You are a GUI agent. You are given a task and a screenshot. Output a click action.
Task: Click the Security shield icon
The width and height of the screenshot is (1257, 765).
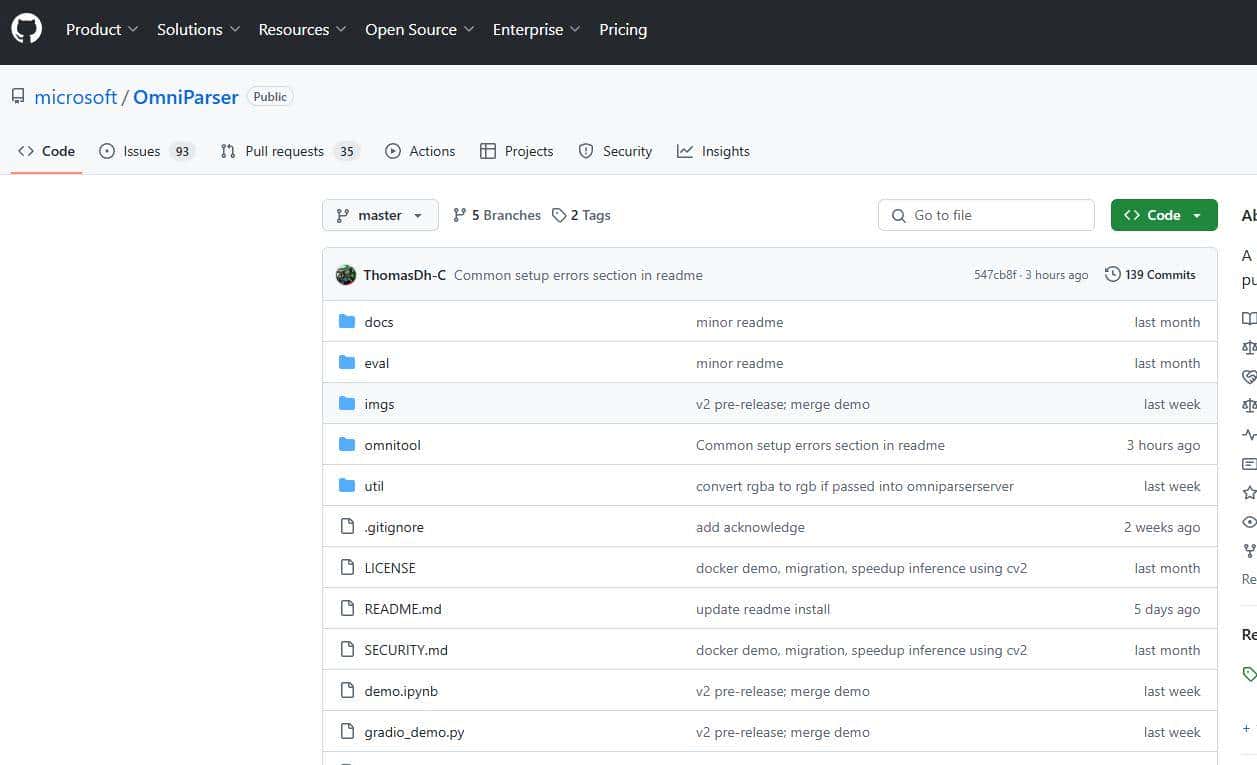(x=586, y=151)
